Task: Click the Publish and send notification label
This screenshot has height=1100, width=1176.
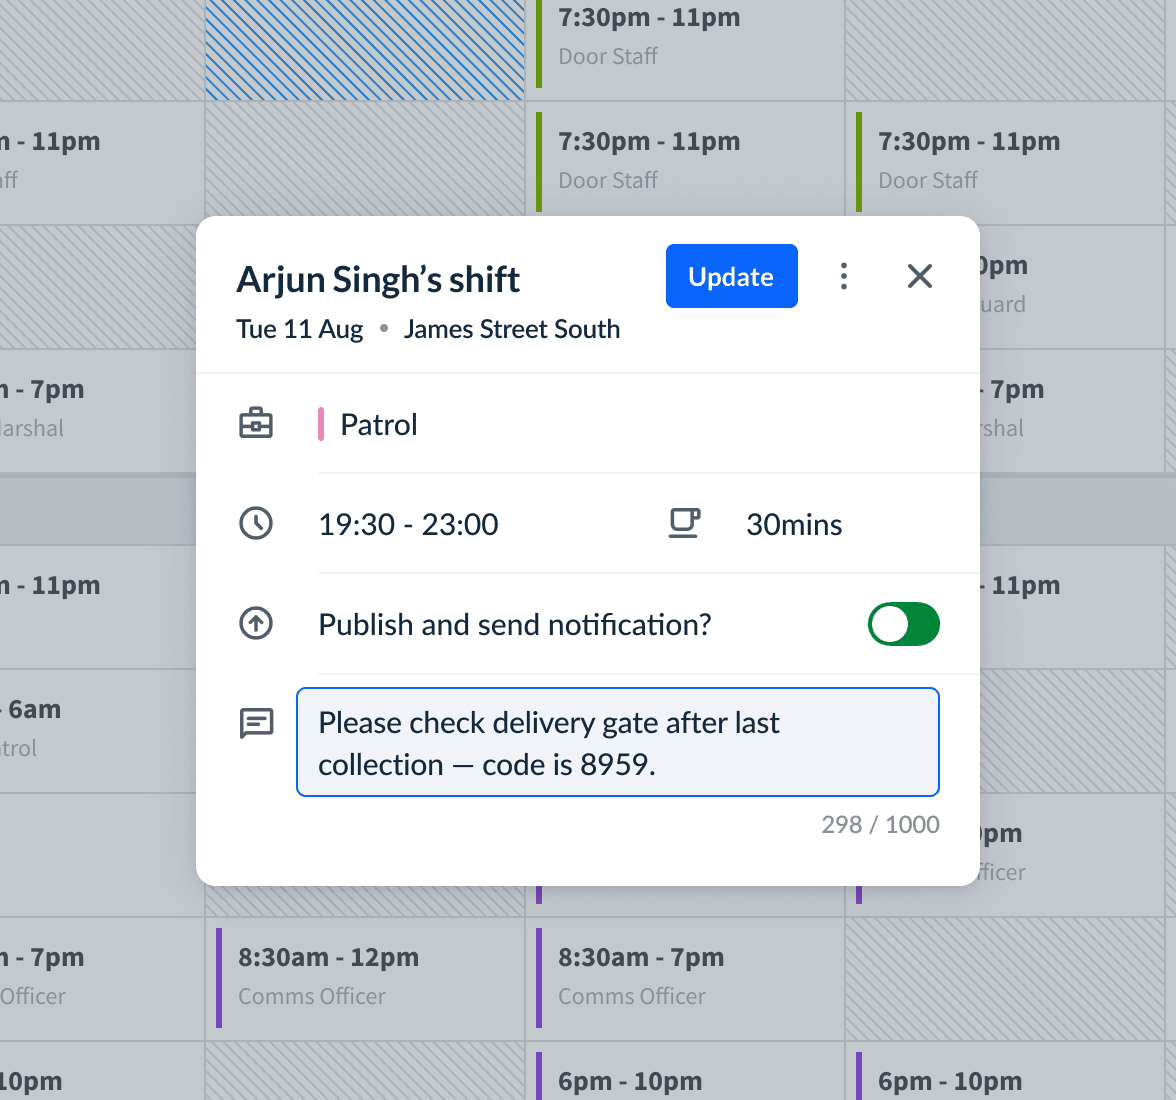Action: [514, 625]
